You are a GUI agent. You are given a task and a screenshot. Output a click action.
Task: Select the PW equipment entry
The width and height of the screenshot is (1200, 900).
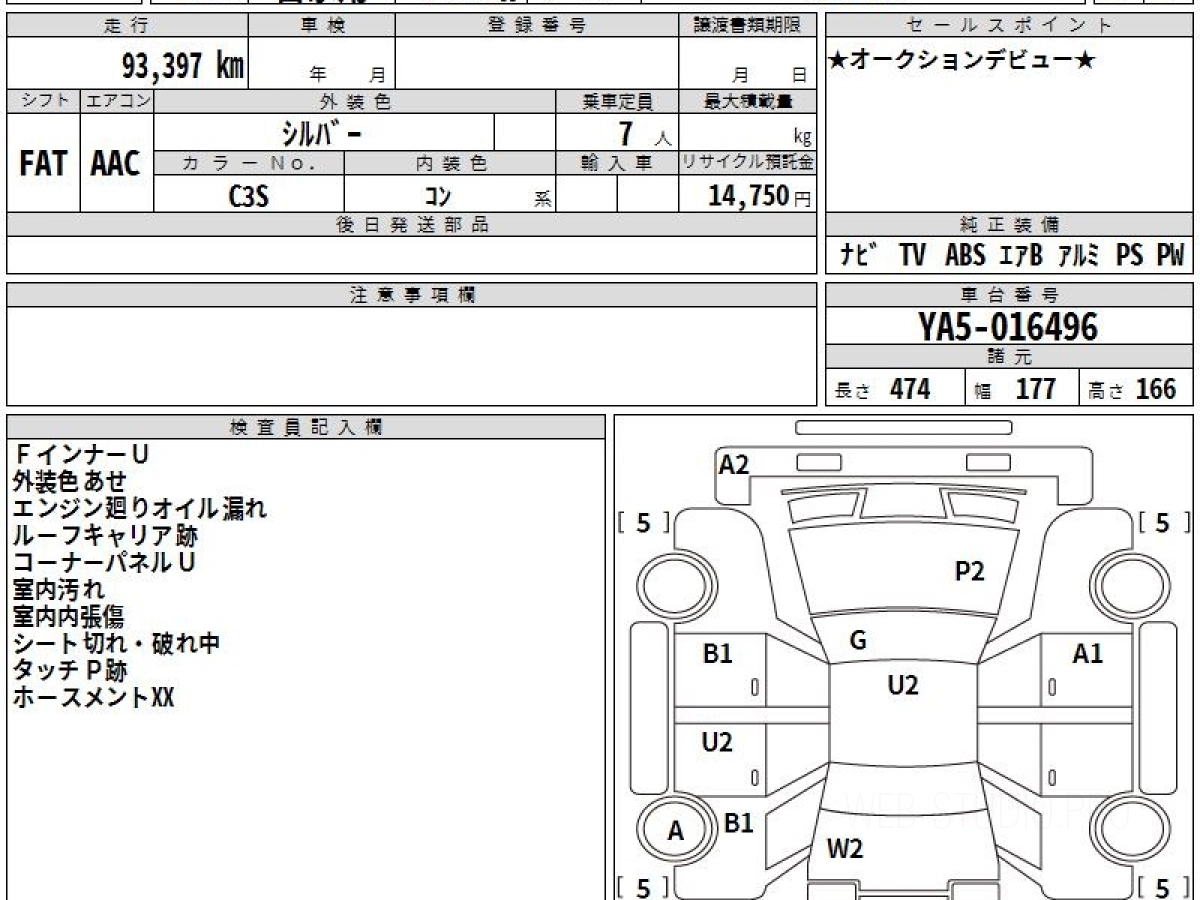pyautogui.click(x=1170, y=256)
